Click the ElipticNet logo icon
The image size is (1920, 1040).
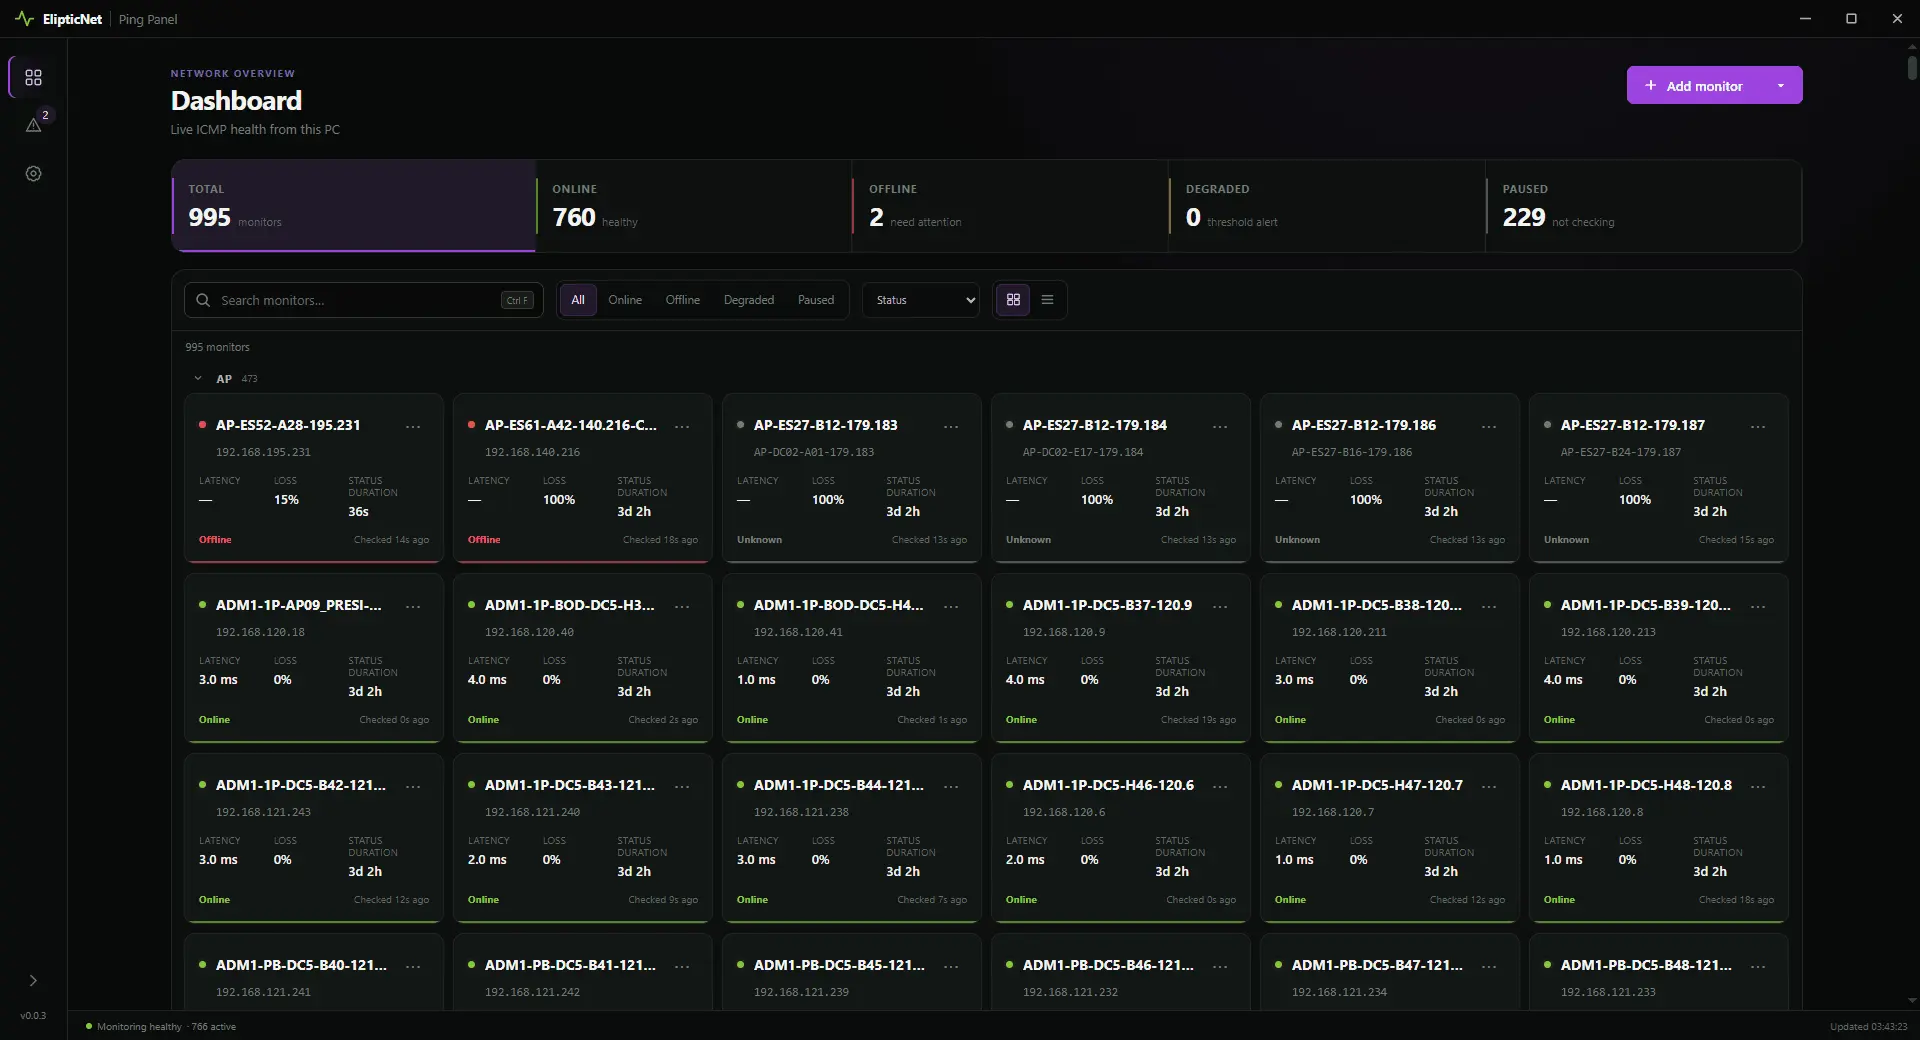24,19
